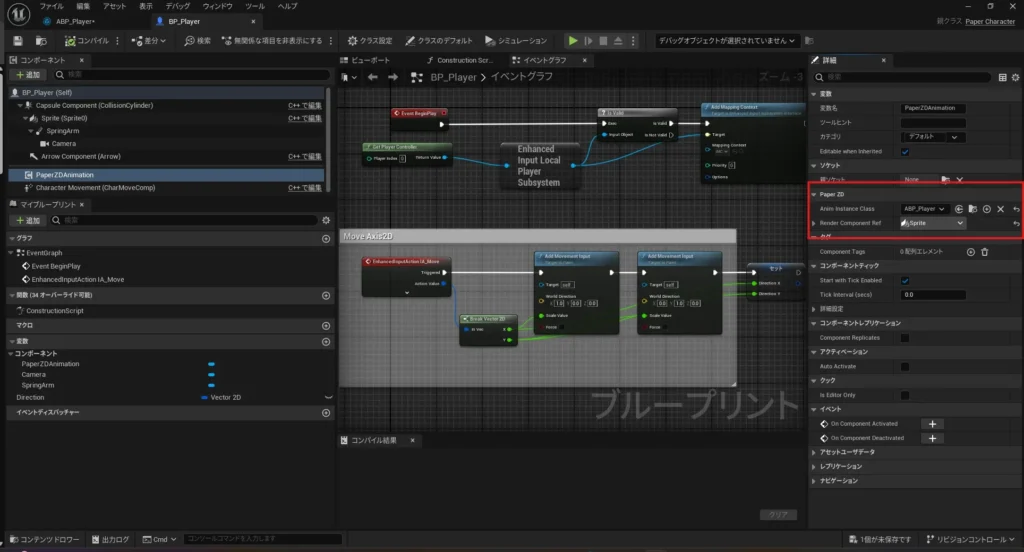Toggle Editable when Inherited checkbox

tap(904, 152)
